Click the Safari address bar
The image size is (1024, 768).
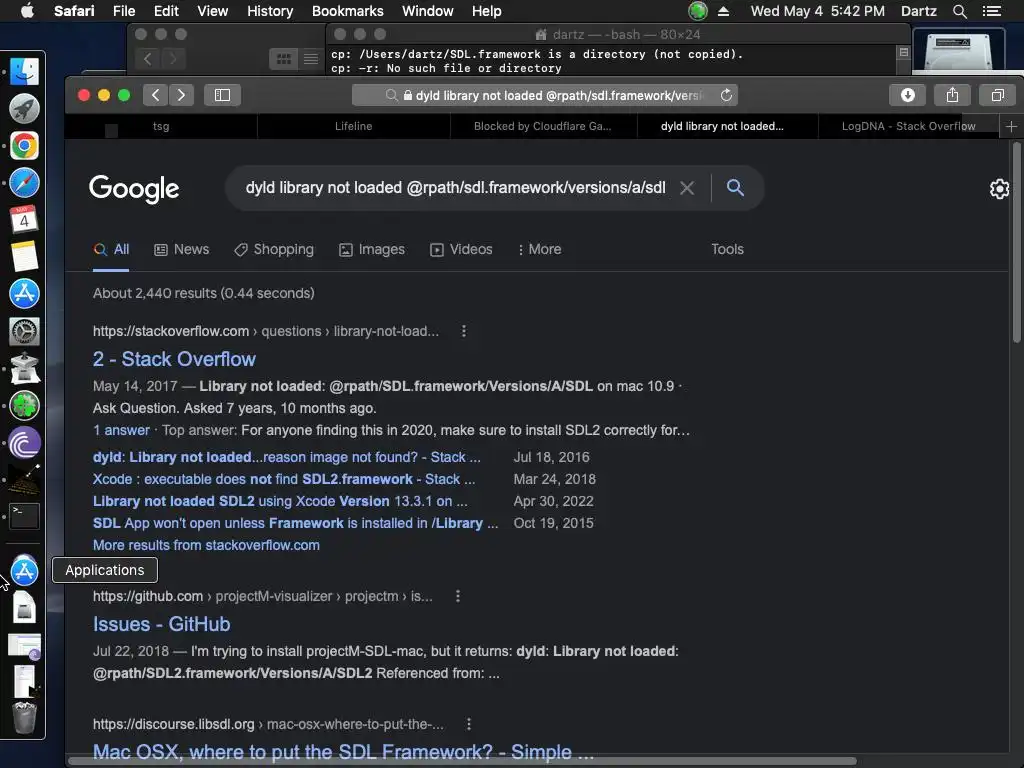coord(545,95)
